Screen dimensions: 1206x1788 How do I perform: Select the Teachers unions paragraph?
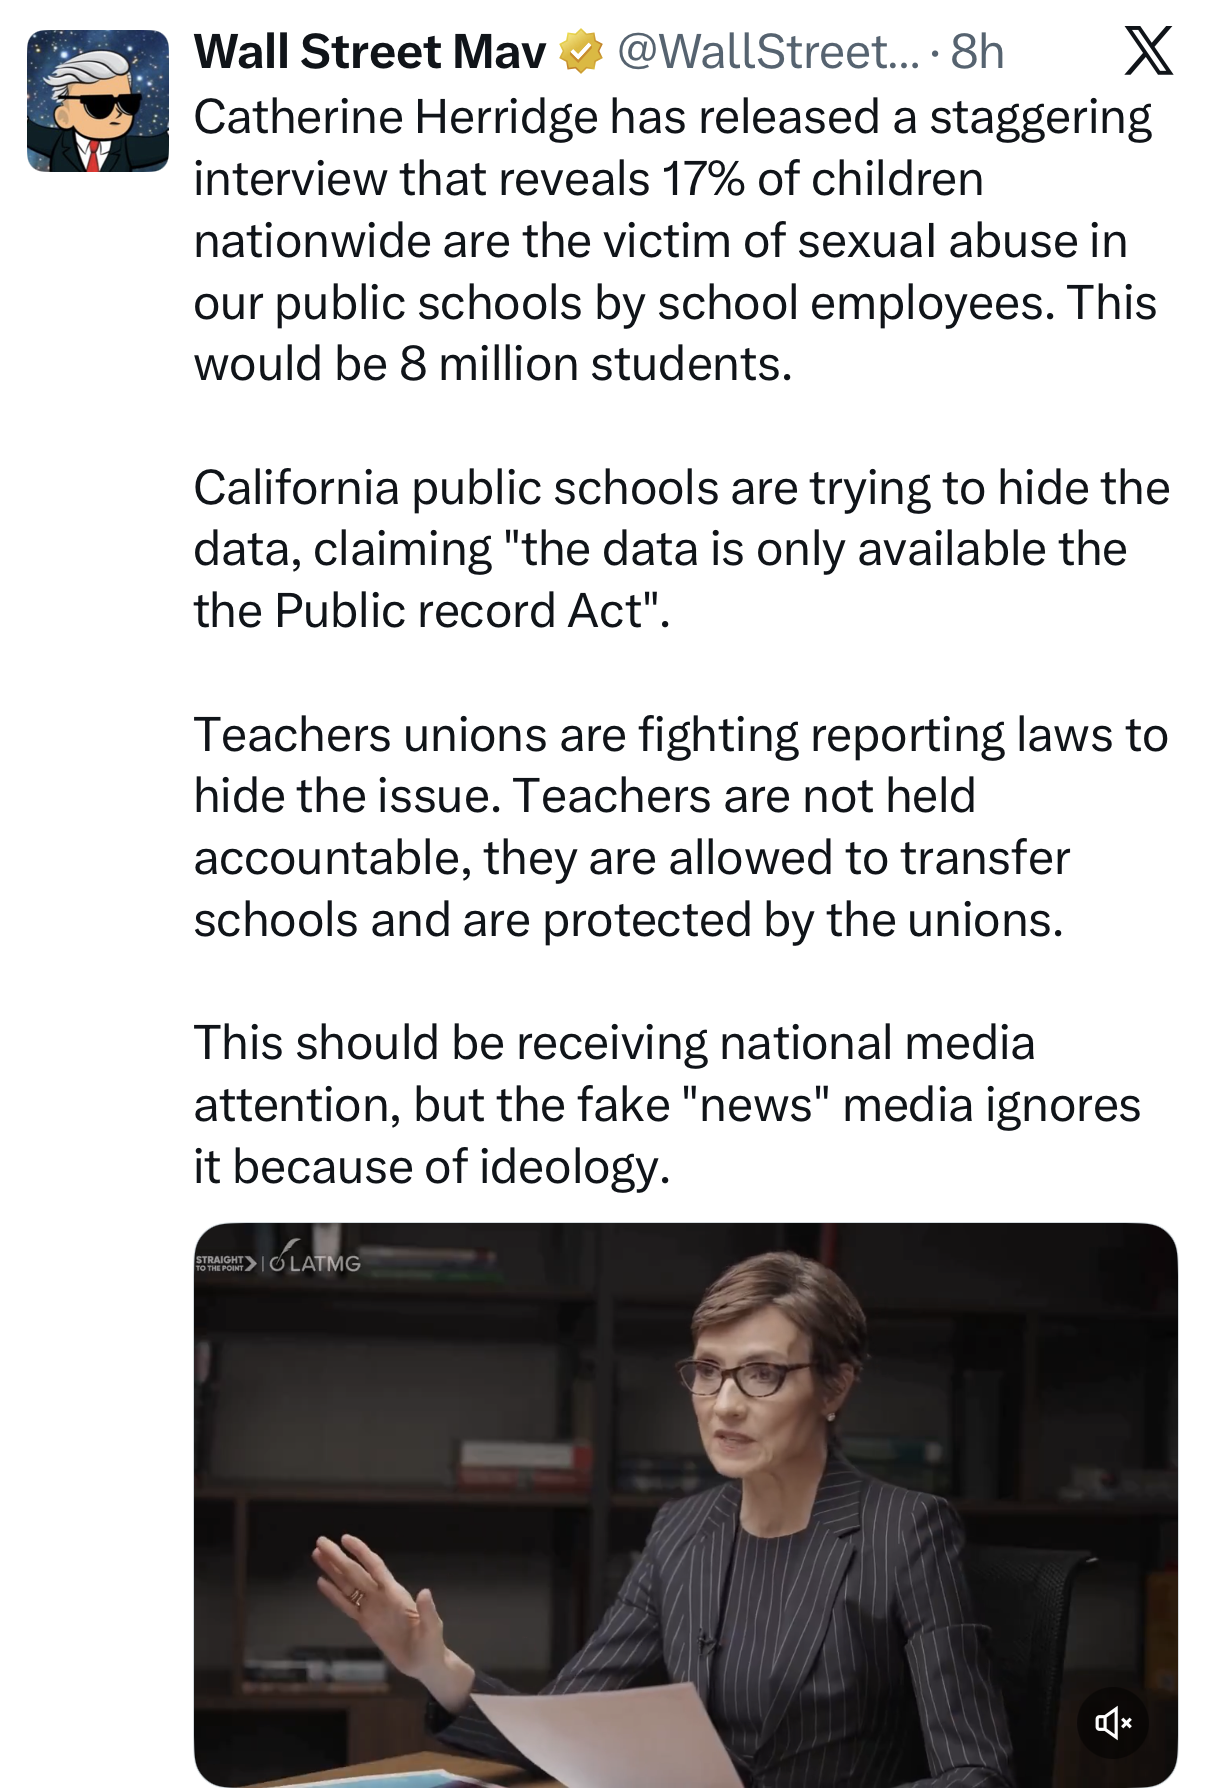coord(680,827)
